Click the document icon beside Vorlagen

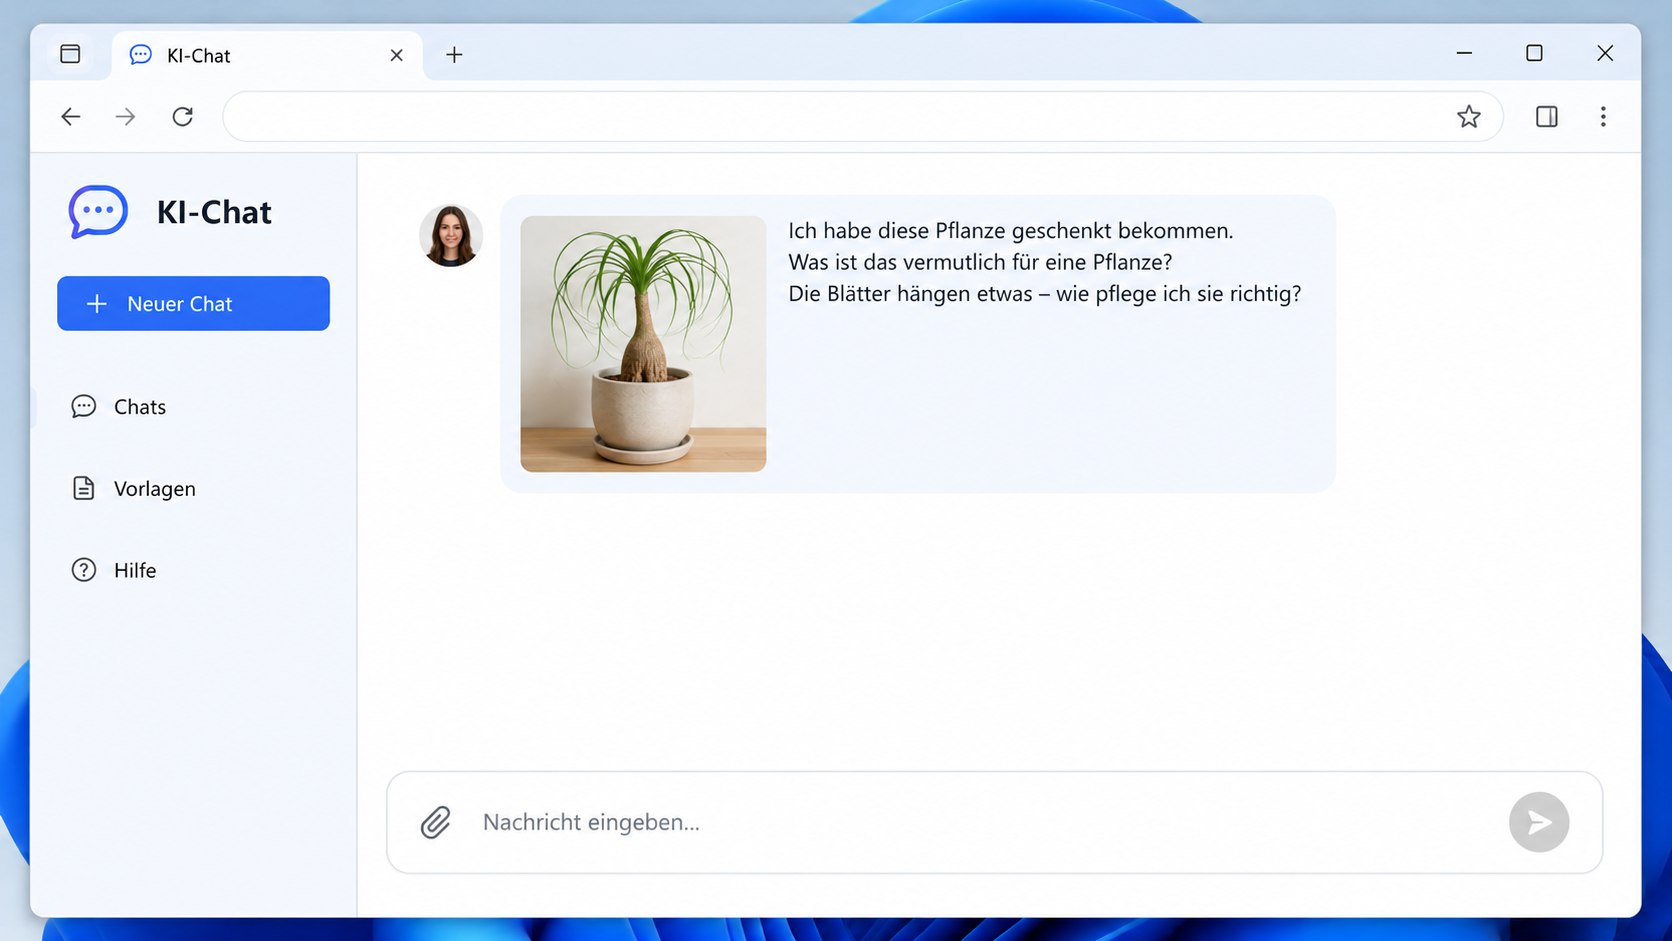84,488
